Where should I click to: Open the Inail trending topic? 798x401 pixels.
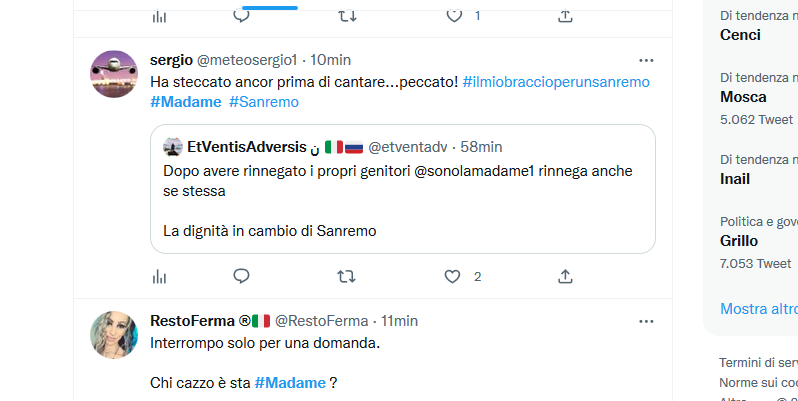(x=735, y=179)
